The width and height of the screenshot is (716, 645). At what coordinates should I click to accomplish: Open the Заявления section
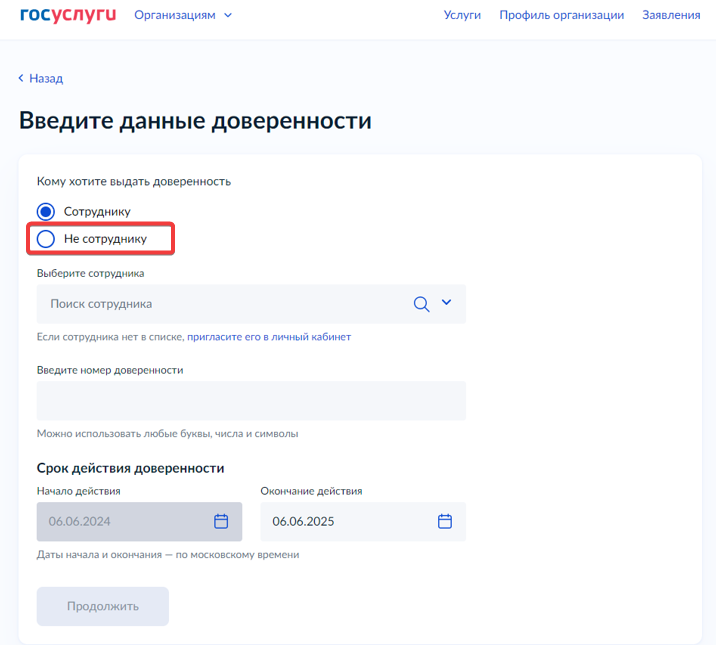tap(671, 15)
